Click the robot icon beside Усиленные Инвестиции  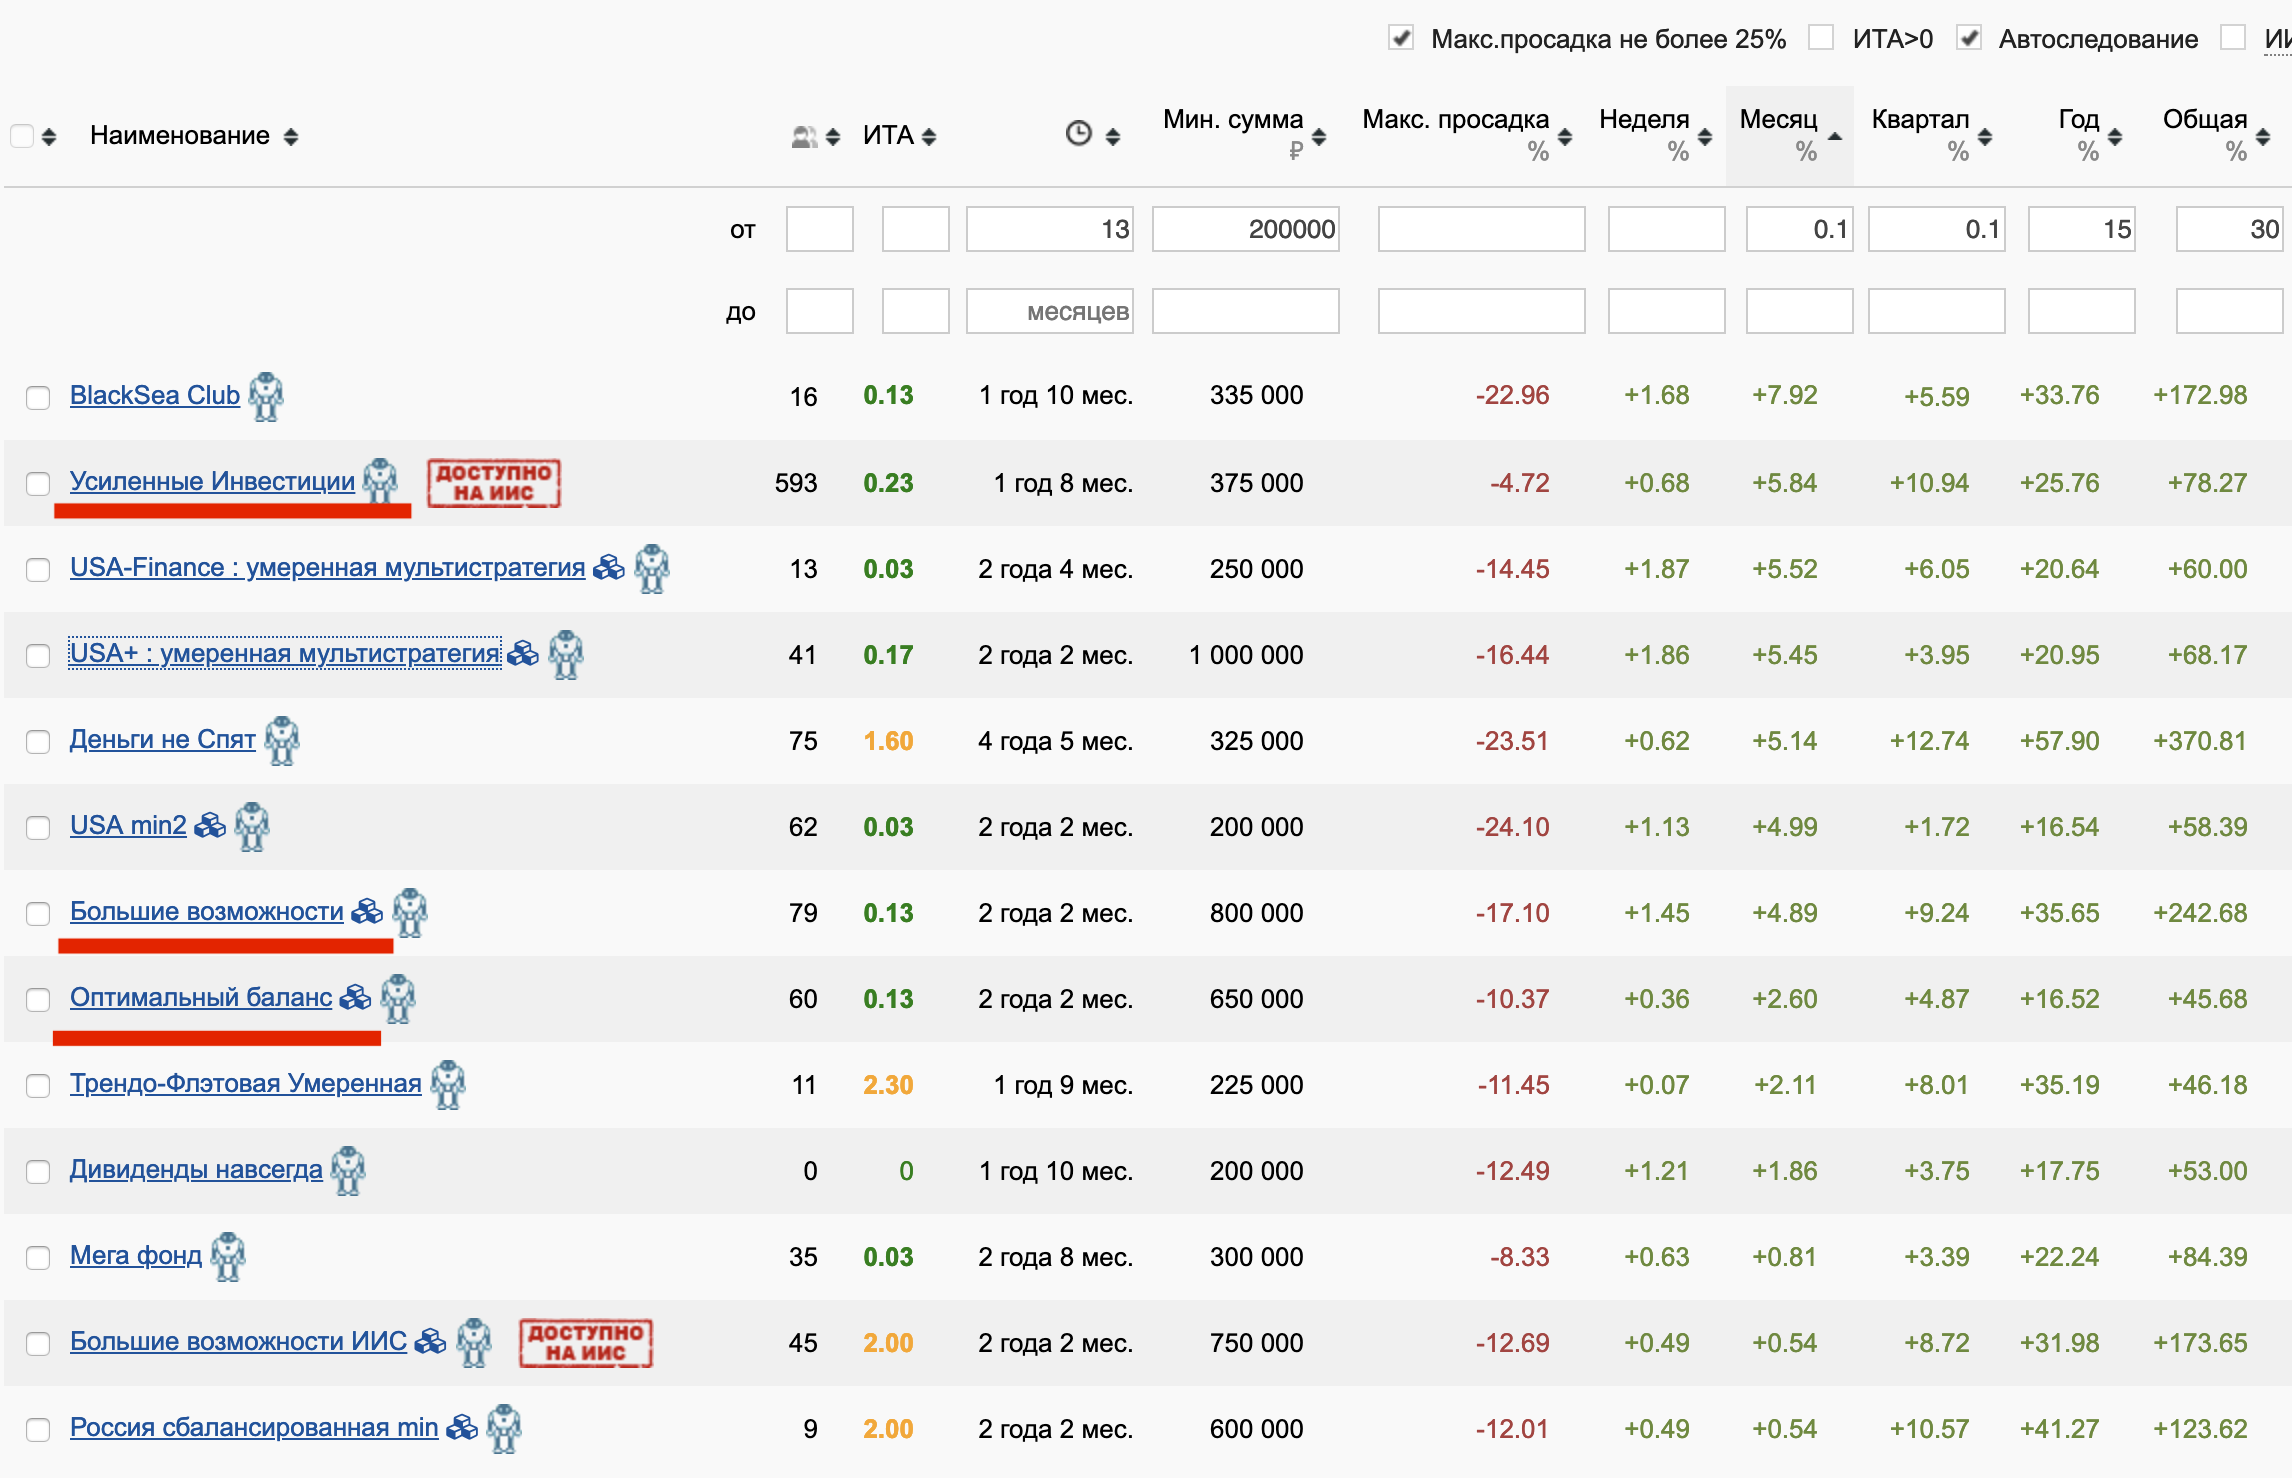(380, 483)
